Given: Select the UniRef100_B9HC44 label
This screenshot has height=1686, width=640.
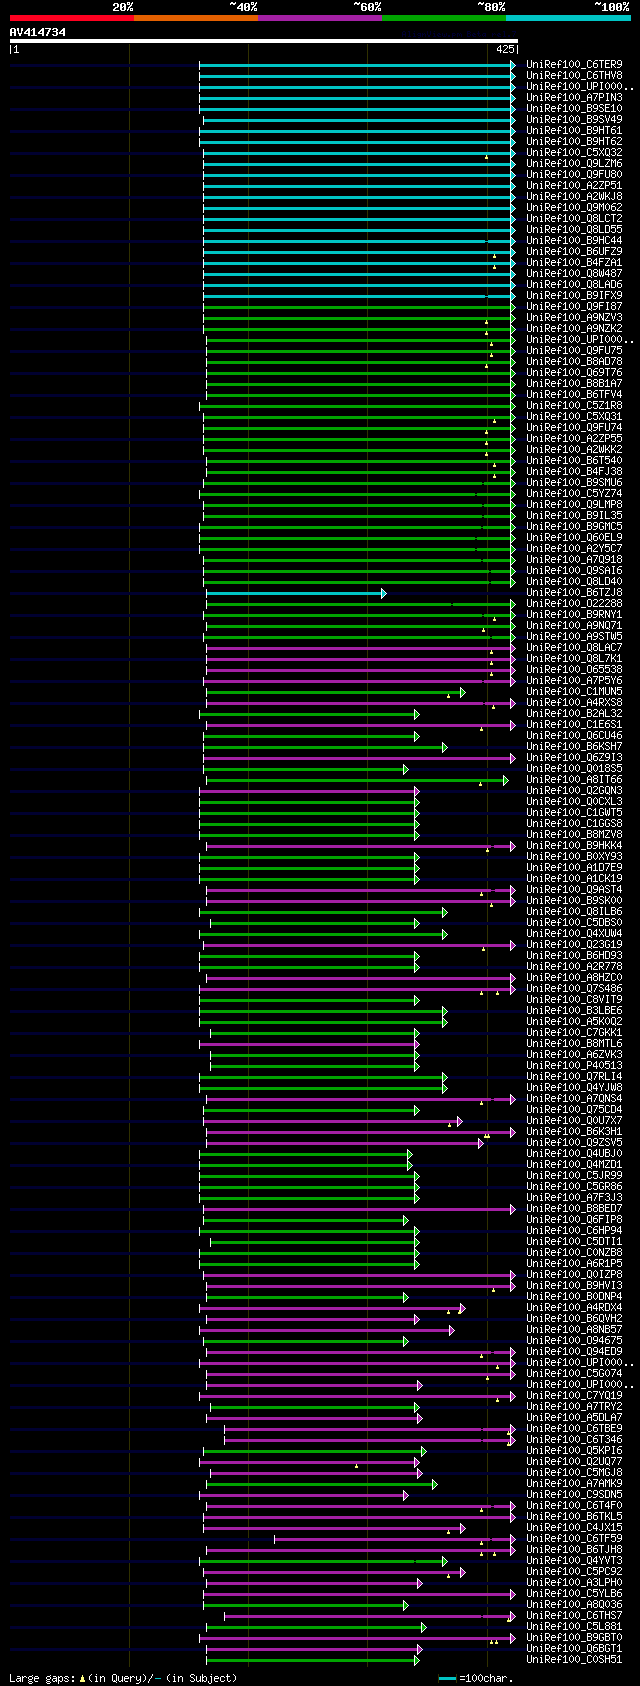Looking at the screenshot, I should pyautogui.click(x=574, y=241).
